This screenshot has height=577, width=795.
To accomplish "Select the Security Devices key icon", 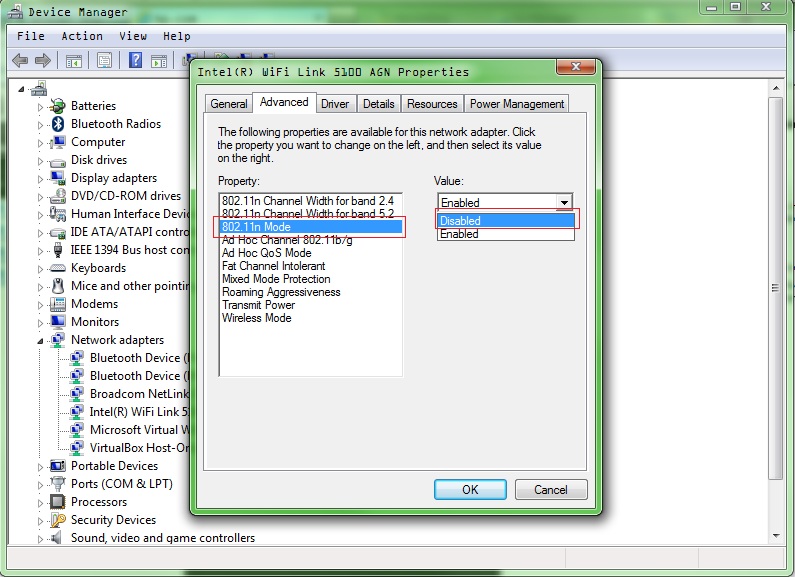I will click(58, 520).
